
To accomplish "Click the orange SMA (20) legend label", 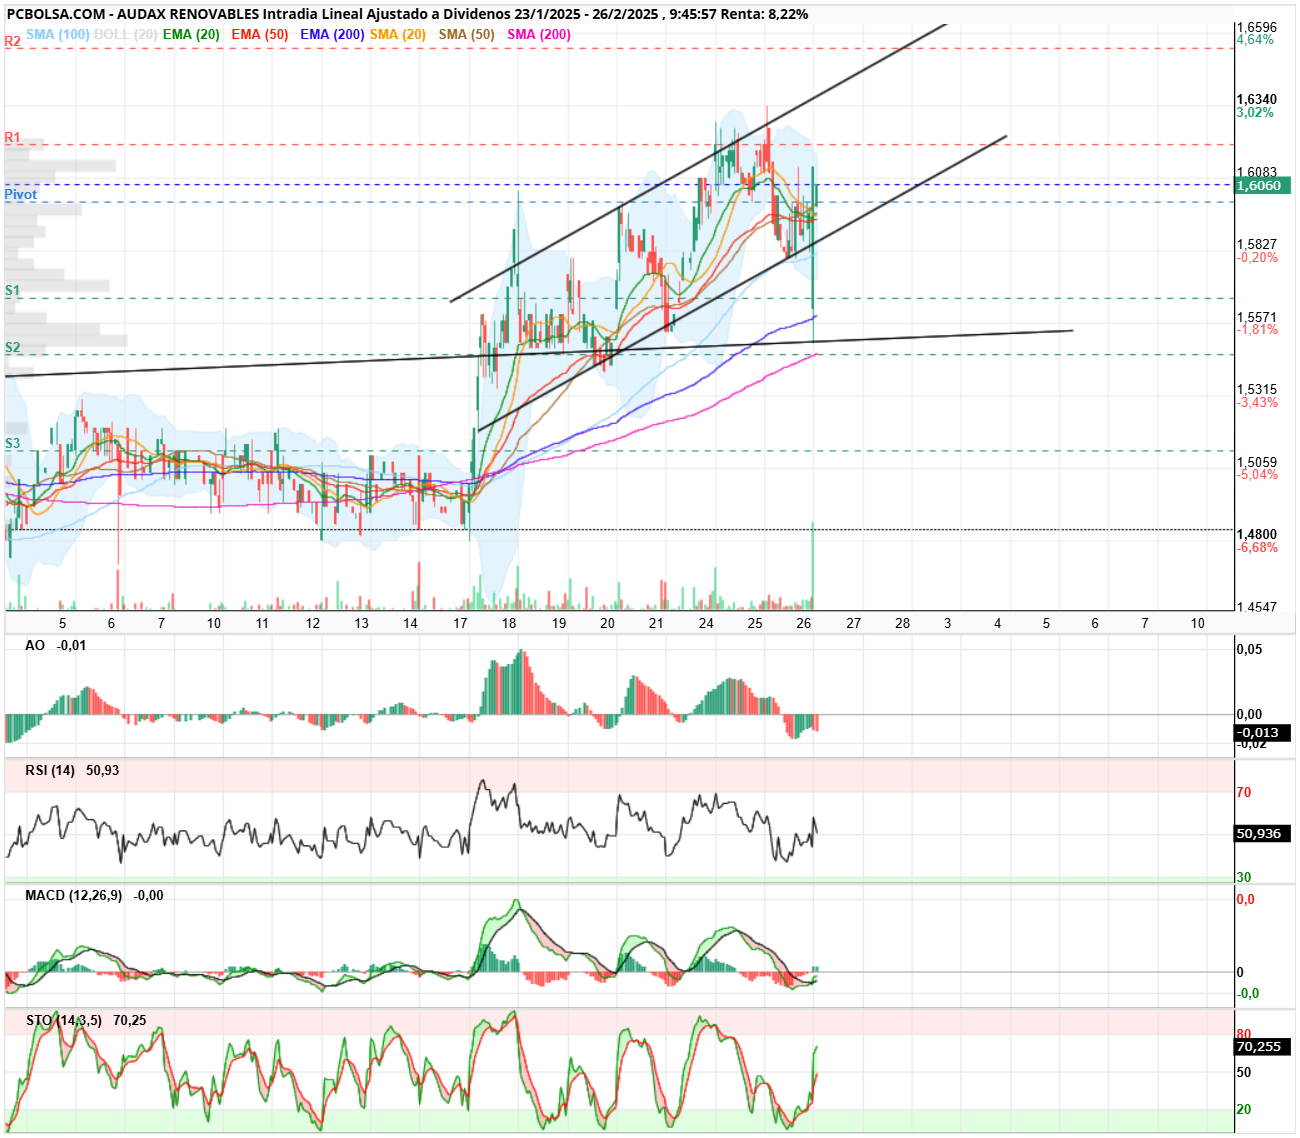I will (x=398, y=34).
